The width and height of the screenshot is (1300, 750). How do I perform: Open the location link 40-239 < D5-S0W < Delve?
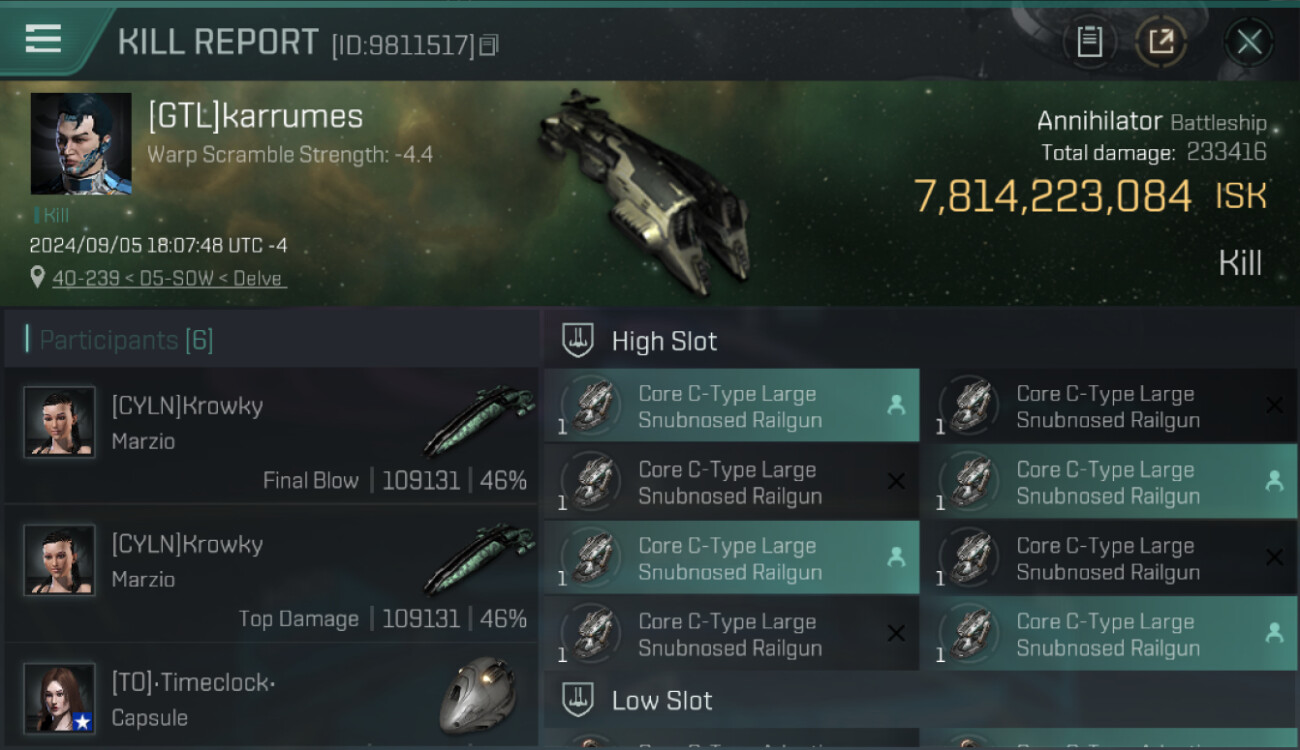point(169,278)
